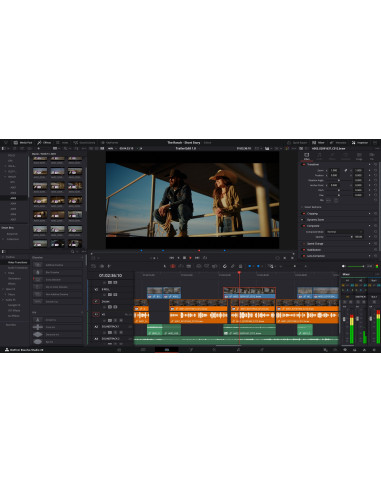Viewport: 381px width, 492px height.
Task: Open the Project Manager home icon in the bottom bar
Action: pyautogui.click(x=364, y=350)
